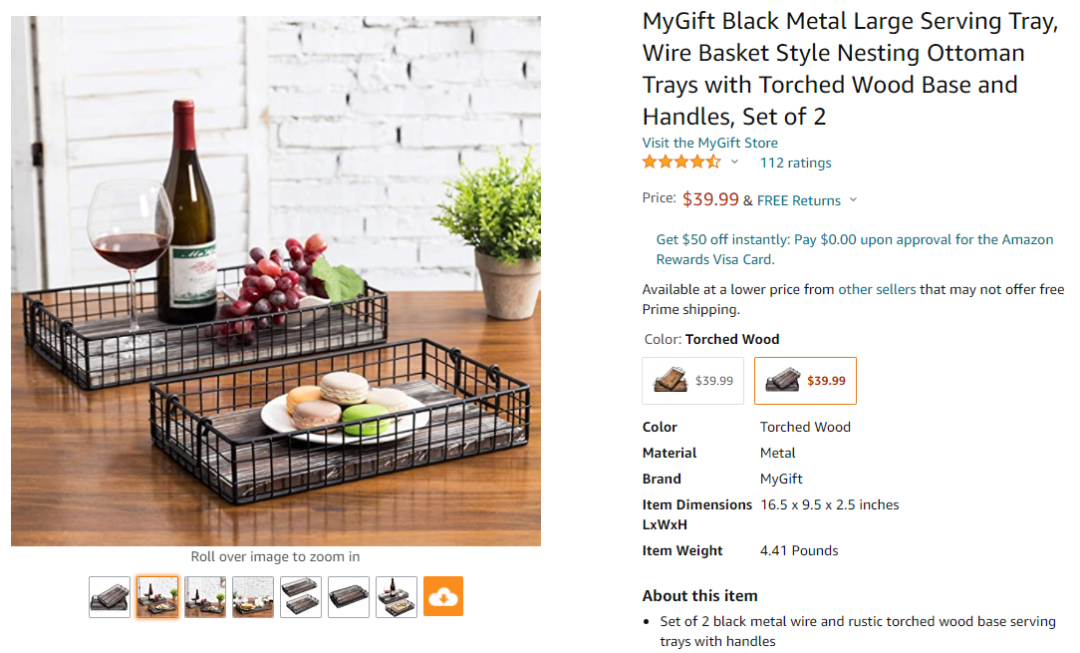The width and height of the screenshot is (1080, 653).
Task: Show the fifth thumbnail with two separated trays
Action: tap(300, 597)
